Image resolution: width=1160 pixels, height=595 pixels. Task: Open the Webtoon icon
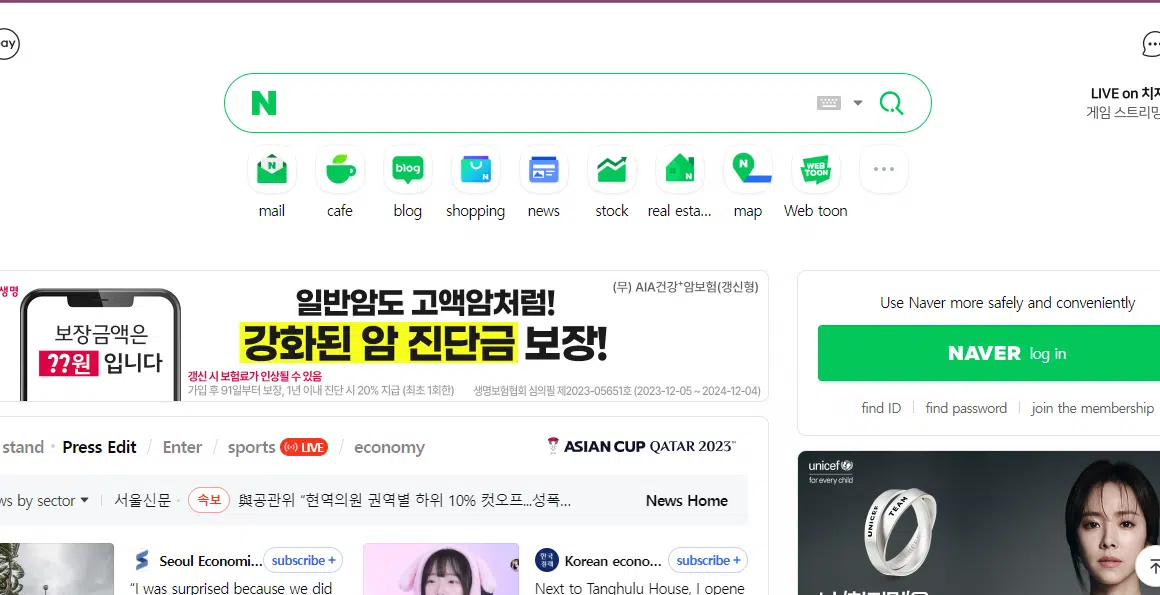click(816, 170)
